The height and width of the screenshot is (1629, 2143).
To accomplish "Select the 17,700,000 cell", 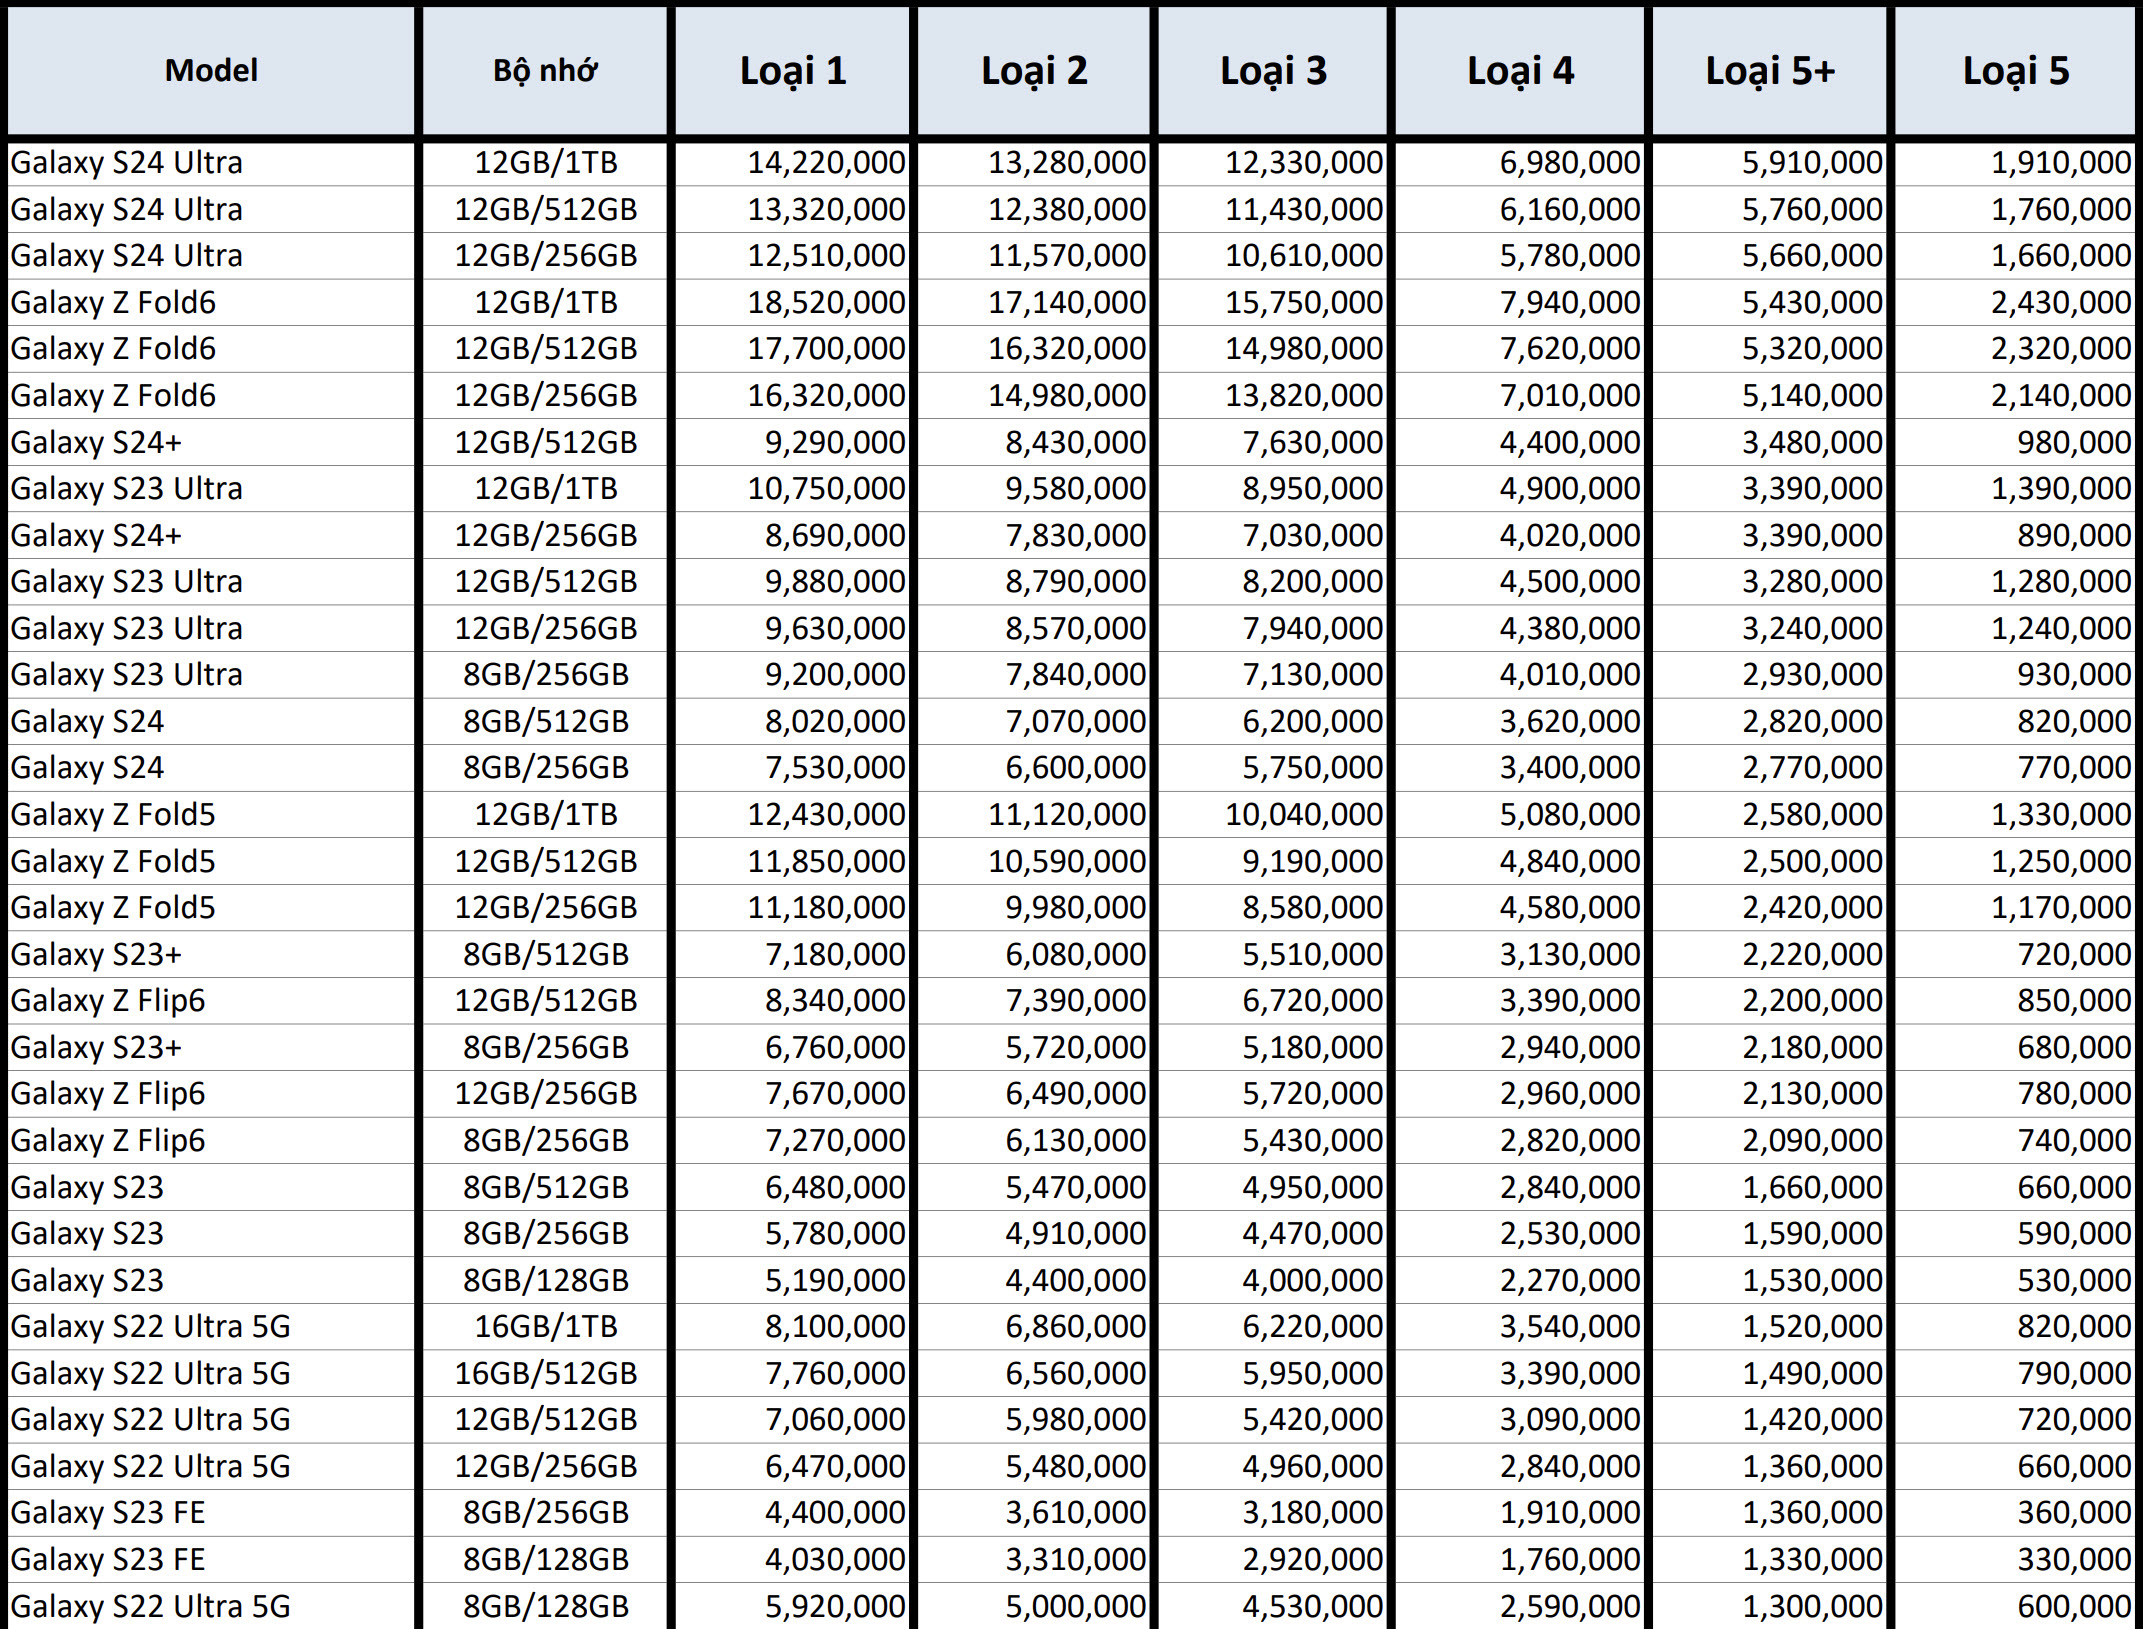I will (x=793, y=349).
